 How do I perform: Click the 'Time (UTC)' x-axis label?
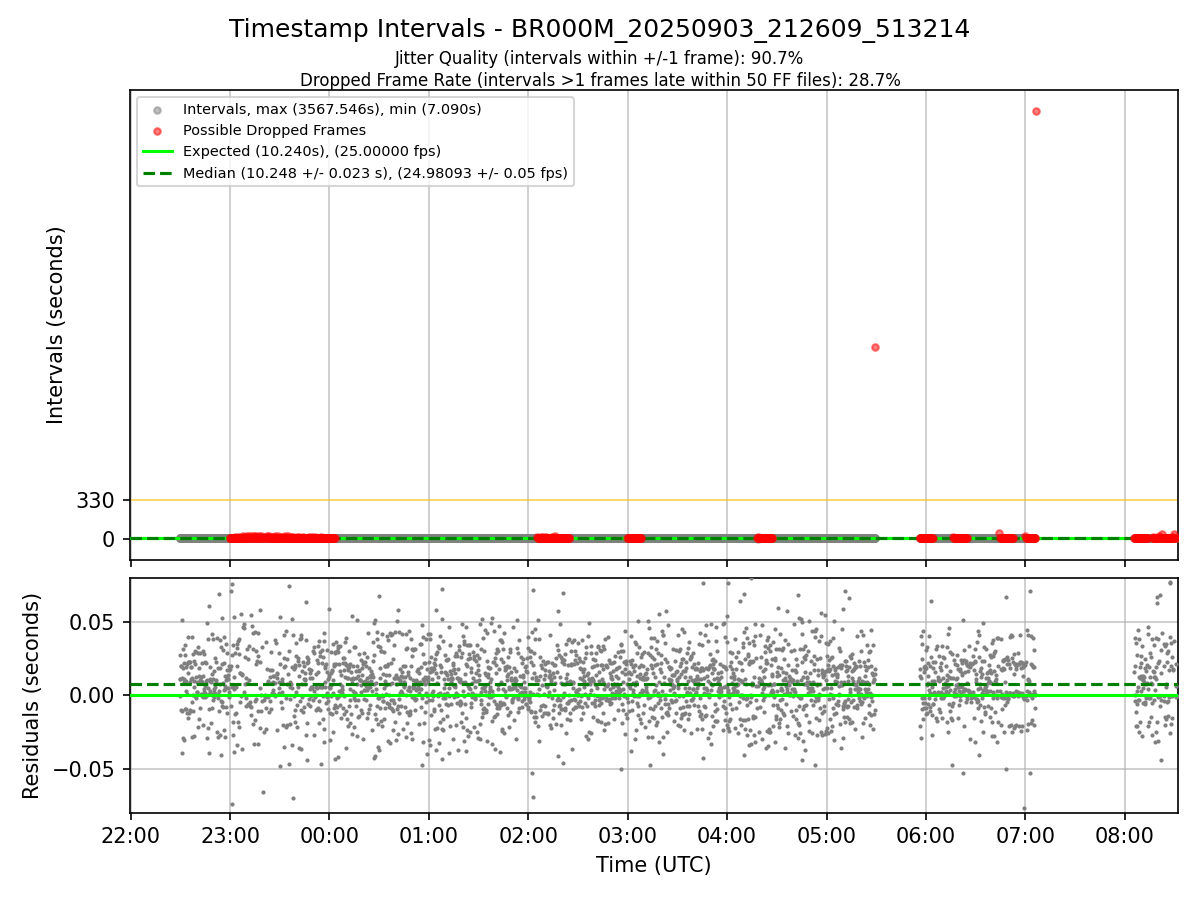pos(654,865)
